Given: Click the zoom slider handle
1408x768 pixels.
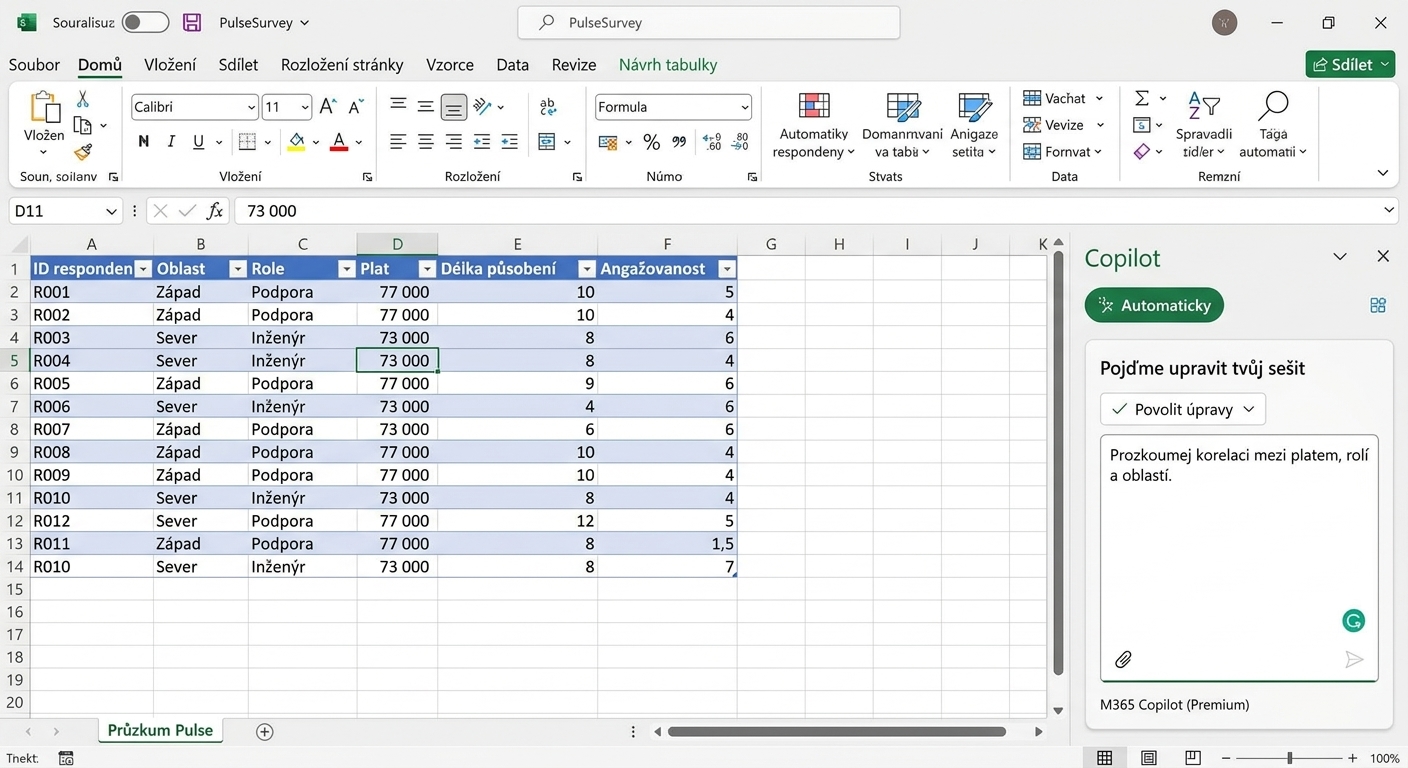Looking at the screenshot, I should (x=1290, y=758).
